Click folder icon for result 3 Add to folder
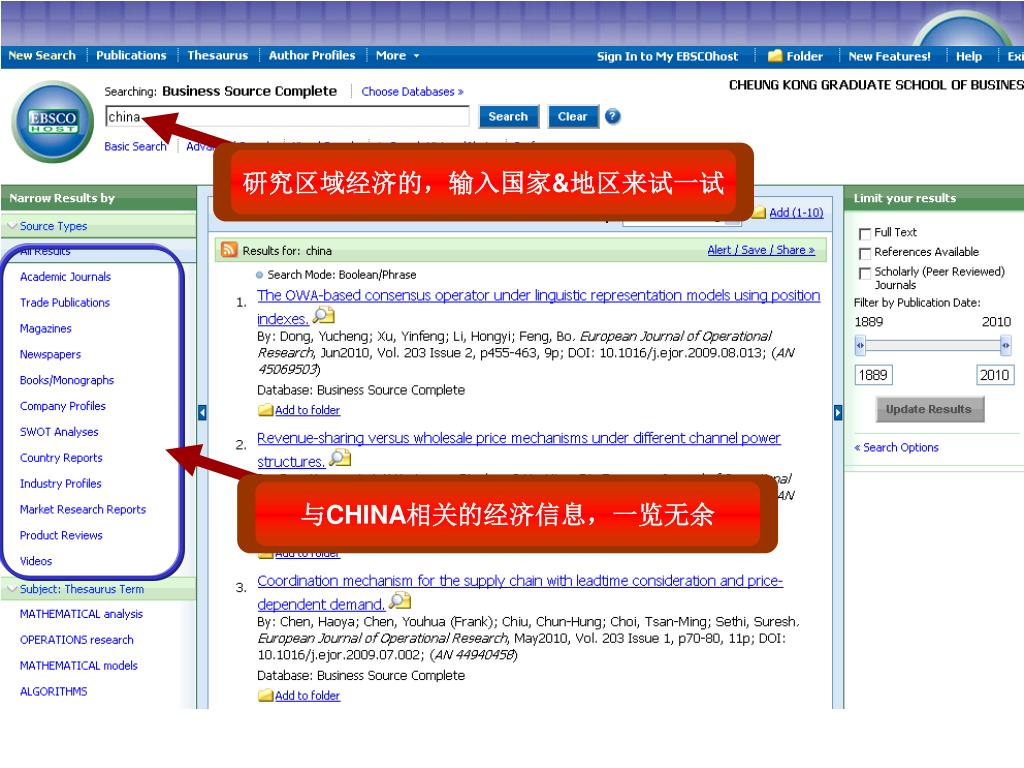This screenshot has width=1024, height=768. (265, 696)
